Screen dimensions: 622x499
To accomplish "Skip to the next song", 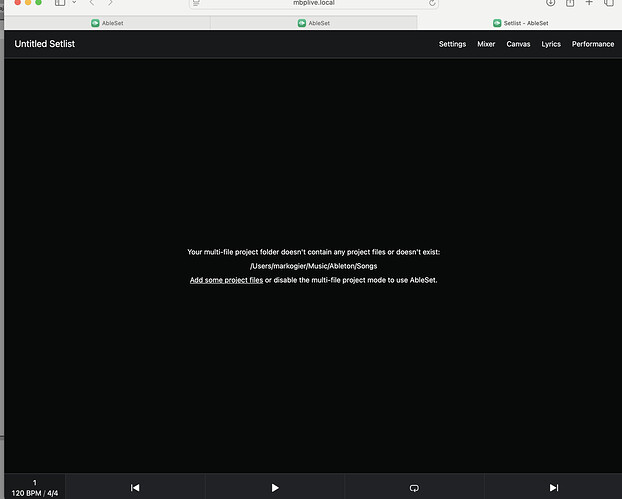I will 553,487.
